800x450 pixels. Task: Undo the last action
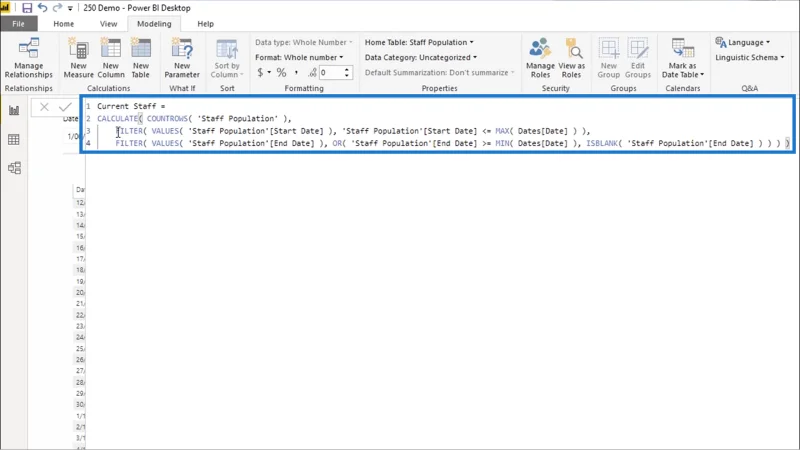pyautogui.click(x=42, y=8)
